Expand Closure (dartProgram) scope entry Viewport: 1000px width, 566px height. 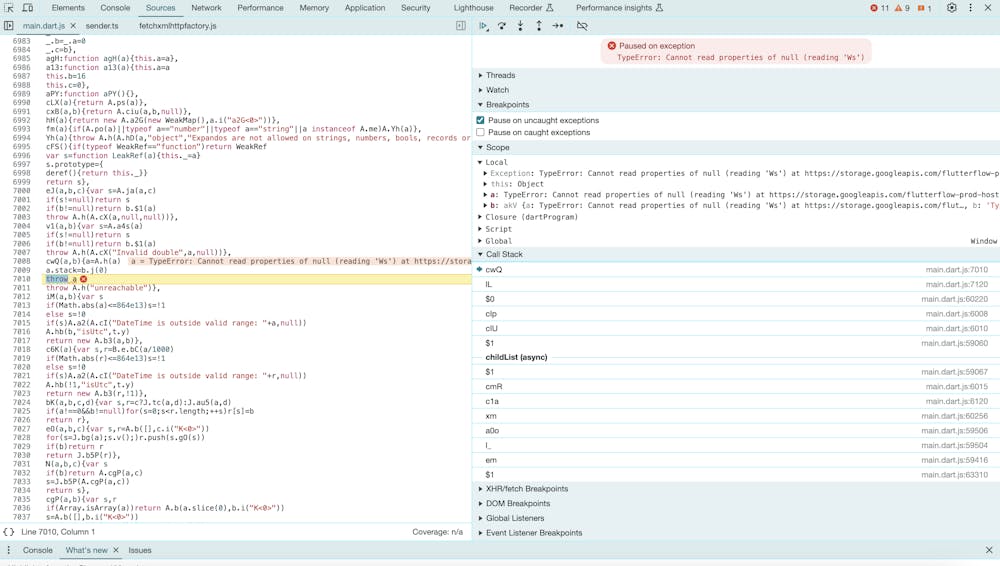click(x=531, y=217)
